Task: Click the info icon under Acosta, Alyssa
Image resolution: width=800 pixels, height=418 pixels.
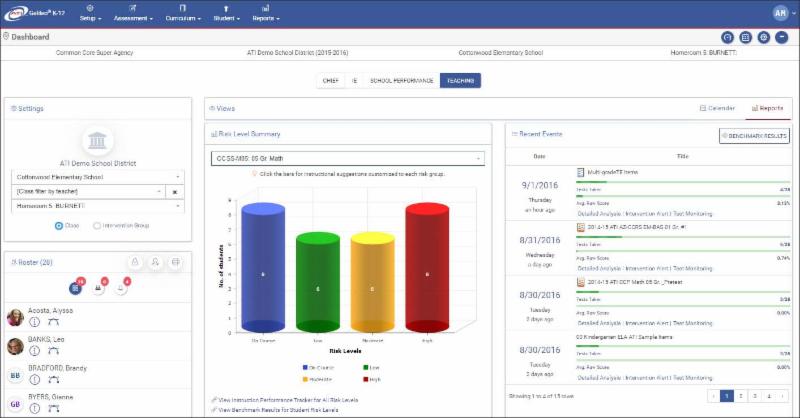Action: (x=34, y=324)
